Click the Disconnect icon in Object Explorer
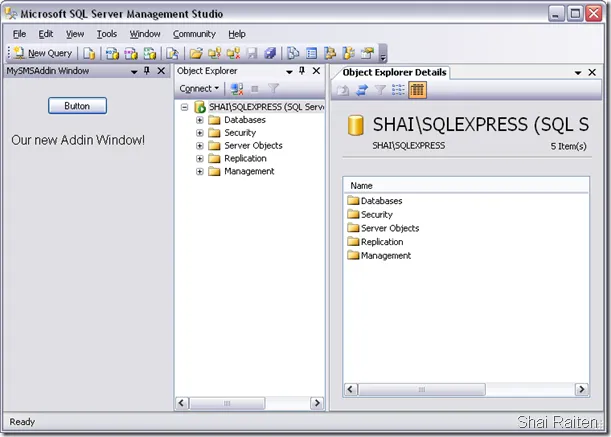Viewport: 611px width, 437px height. [x=237, y=89]
